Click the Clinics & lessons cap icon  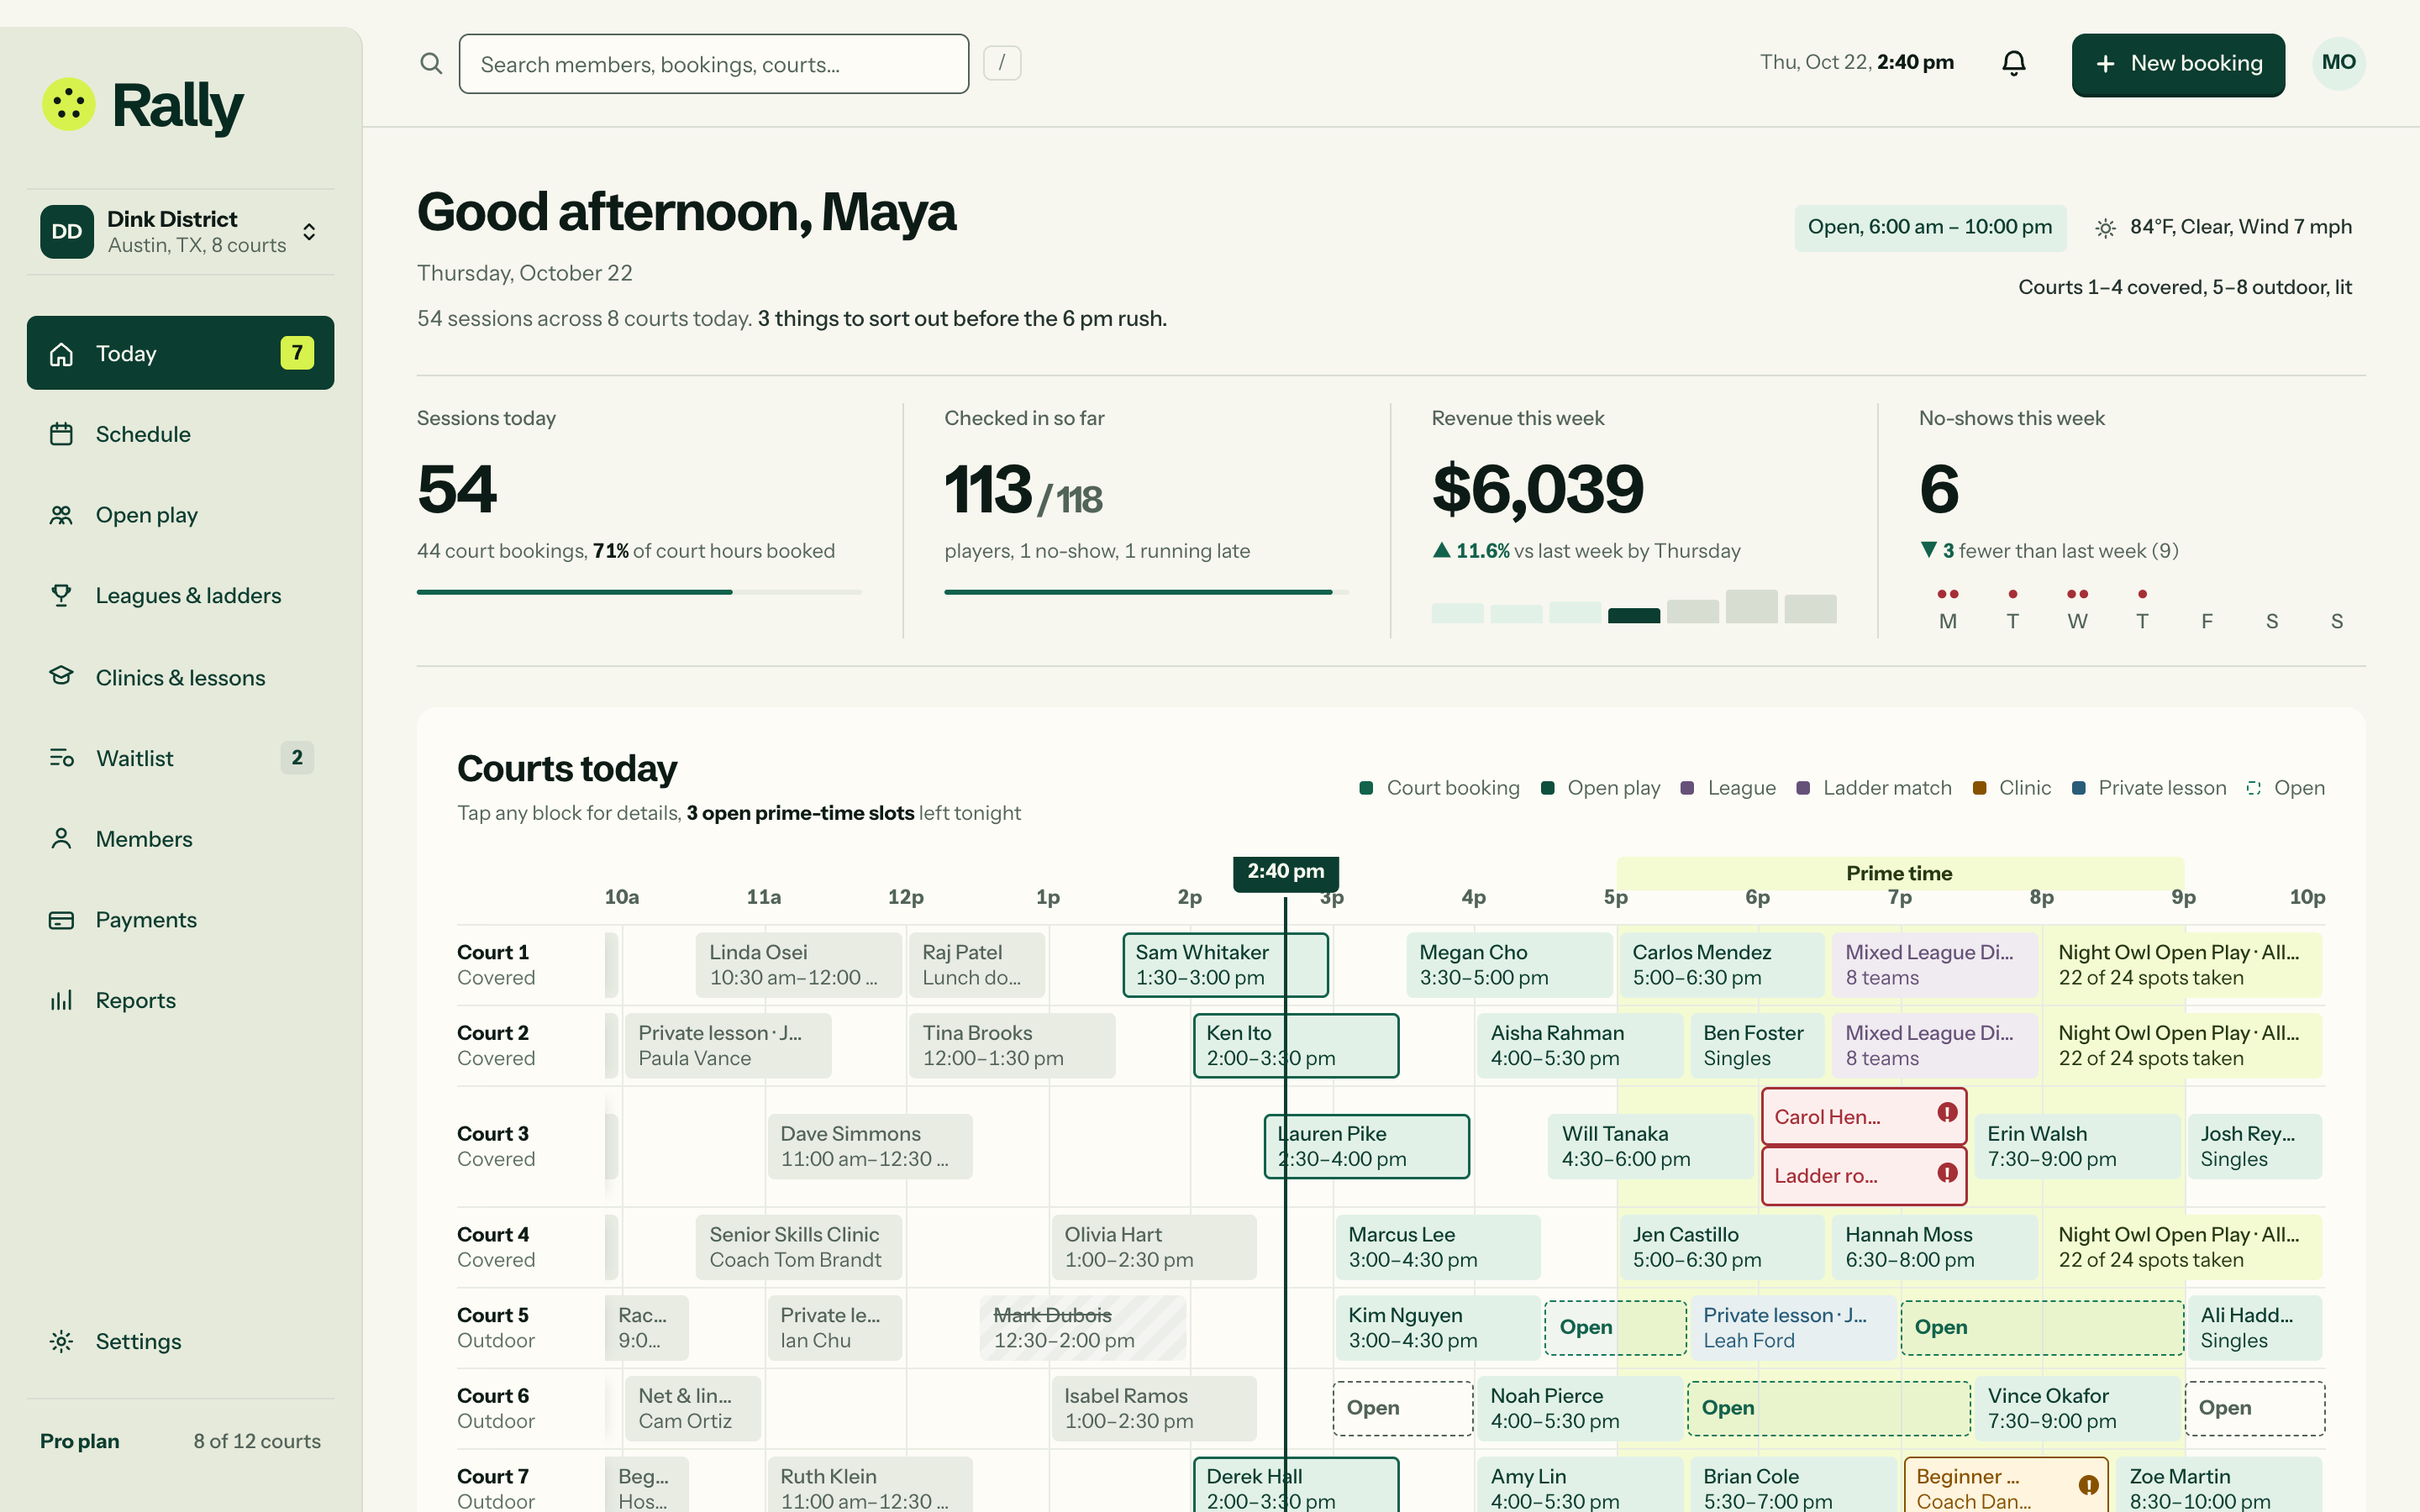coord(61,677)
